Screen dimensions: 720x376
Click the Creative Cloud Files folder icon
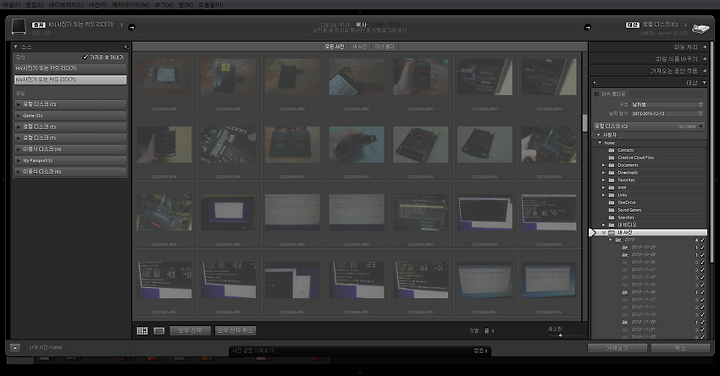tap(611, 157)
